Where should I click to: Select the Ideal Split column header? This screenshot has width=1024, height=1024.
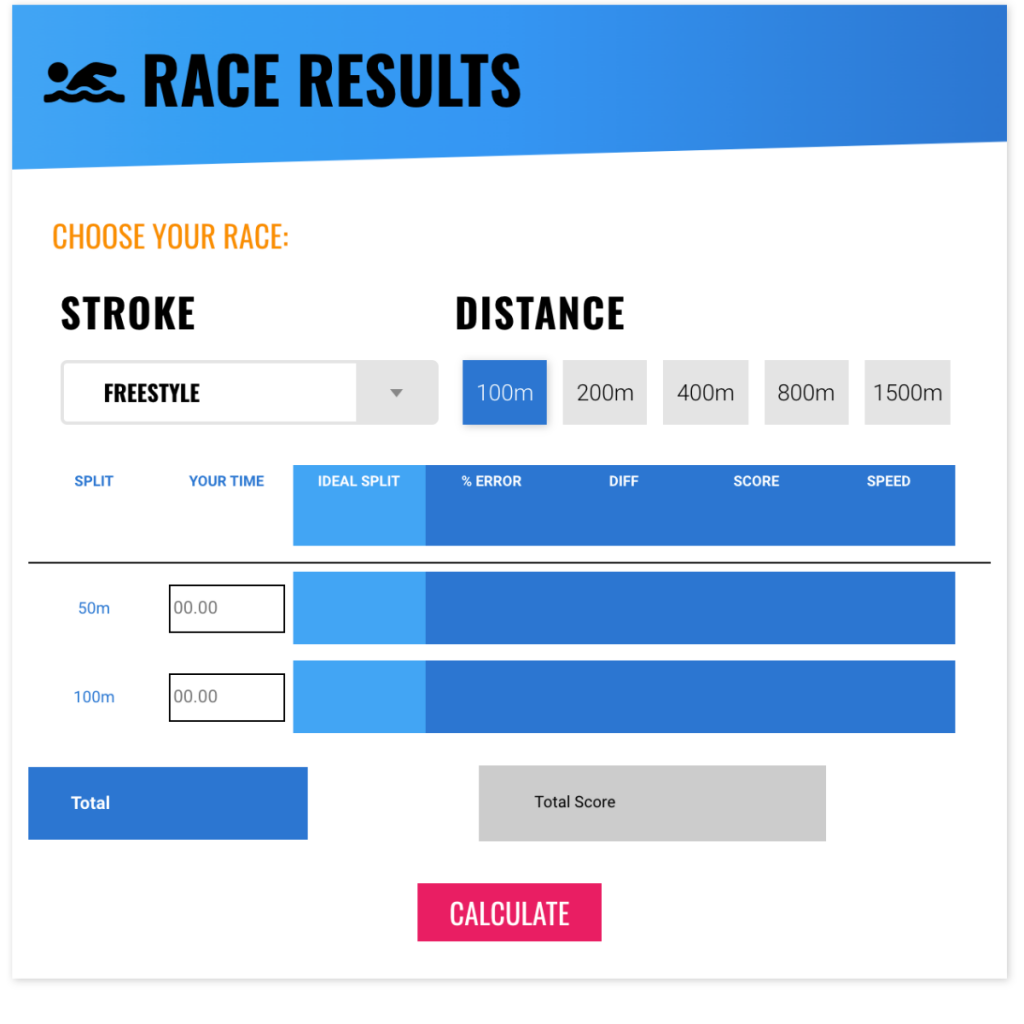(x=359, y=481)
